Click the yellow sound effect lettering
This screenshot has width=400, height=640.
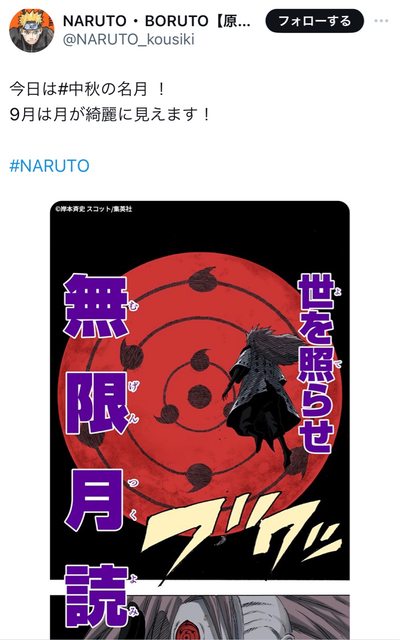coord(243,535)
